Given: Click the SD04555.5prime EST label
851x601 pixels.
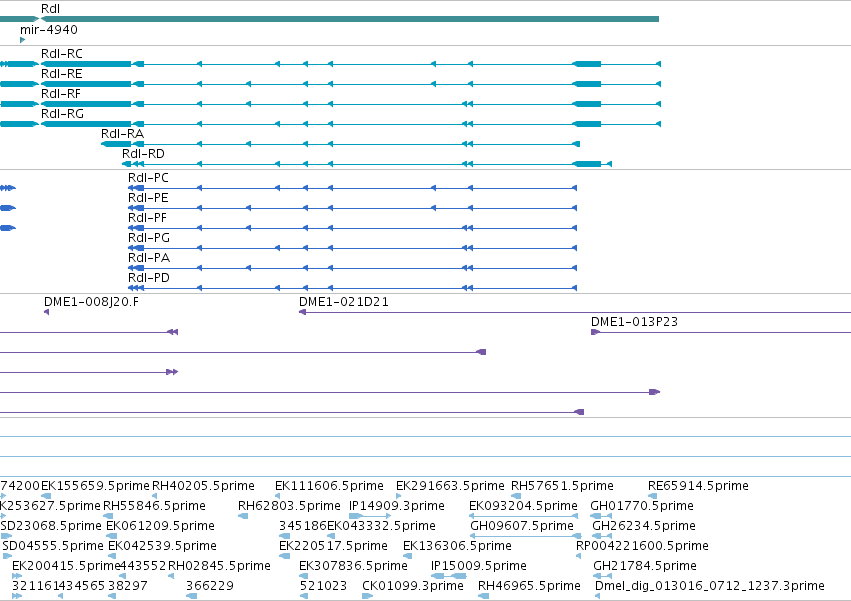Looking at the screenshot, I should tap(53, 546).
